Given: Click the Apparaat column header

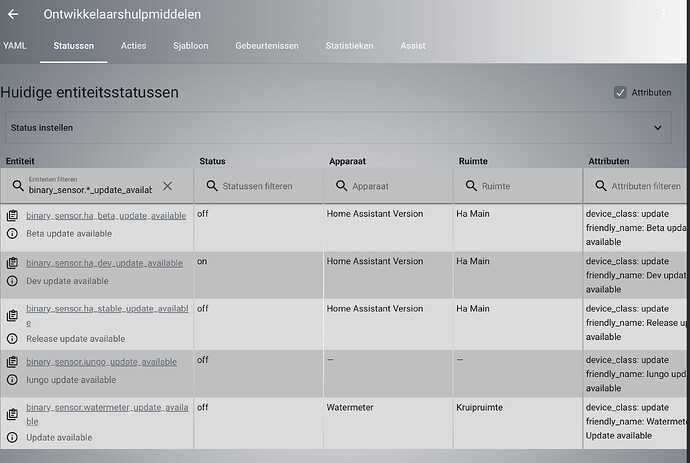Looking at the screenshot, I should (347, 161).
